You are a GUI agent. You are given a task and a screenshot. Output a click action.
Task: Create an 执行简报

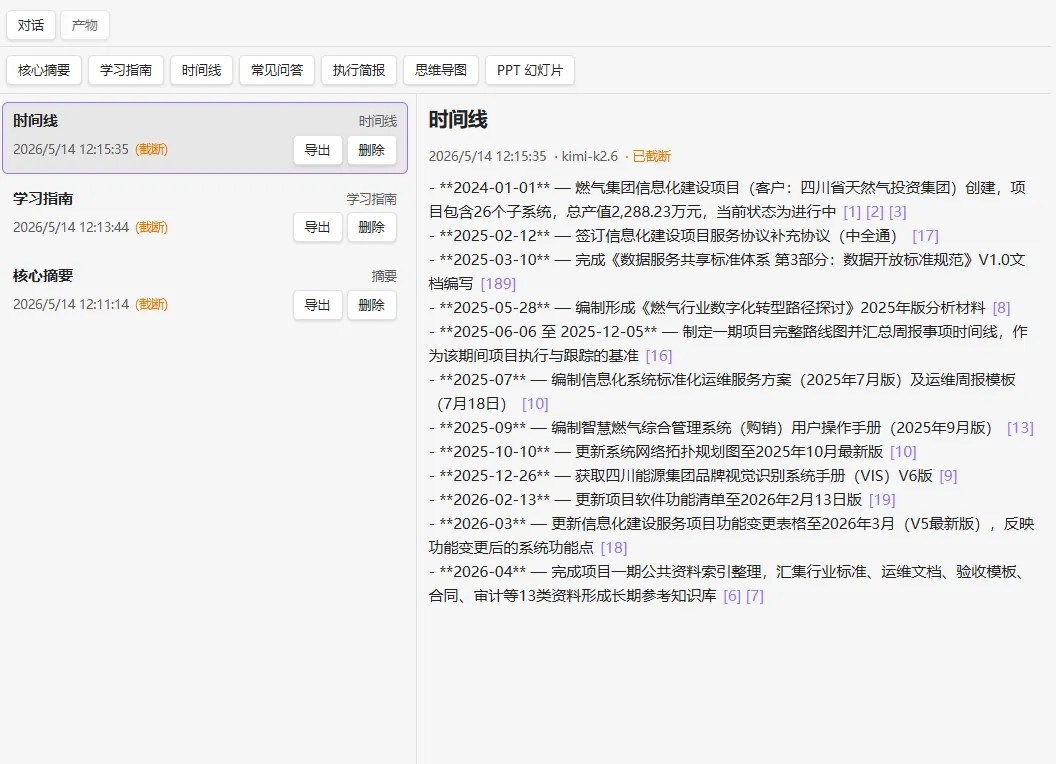pyautogui.click(x=359, y=70)
